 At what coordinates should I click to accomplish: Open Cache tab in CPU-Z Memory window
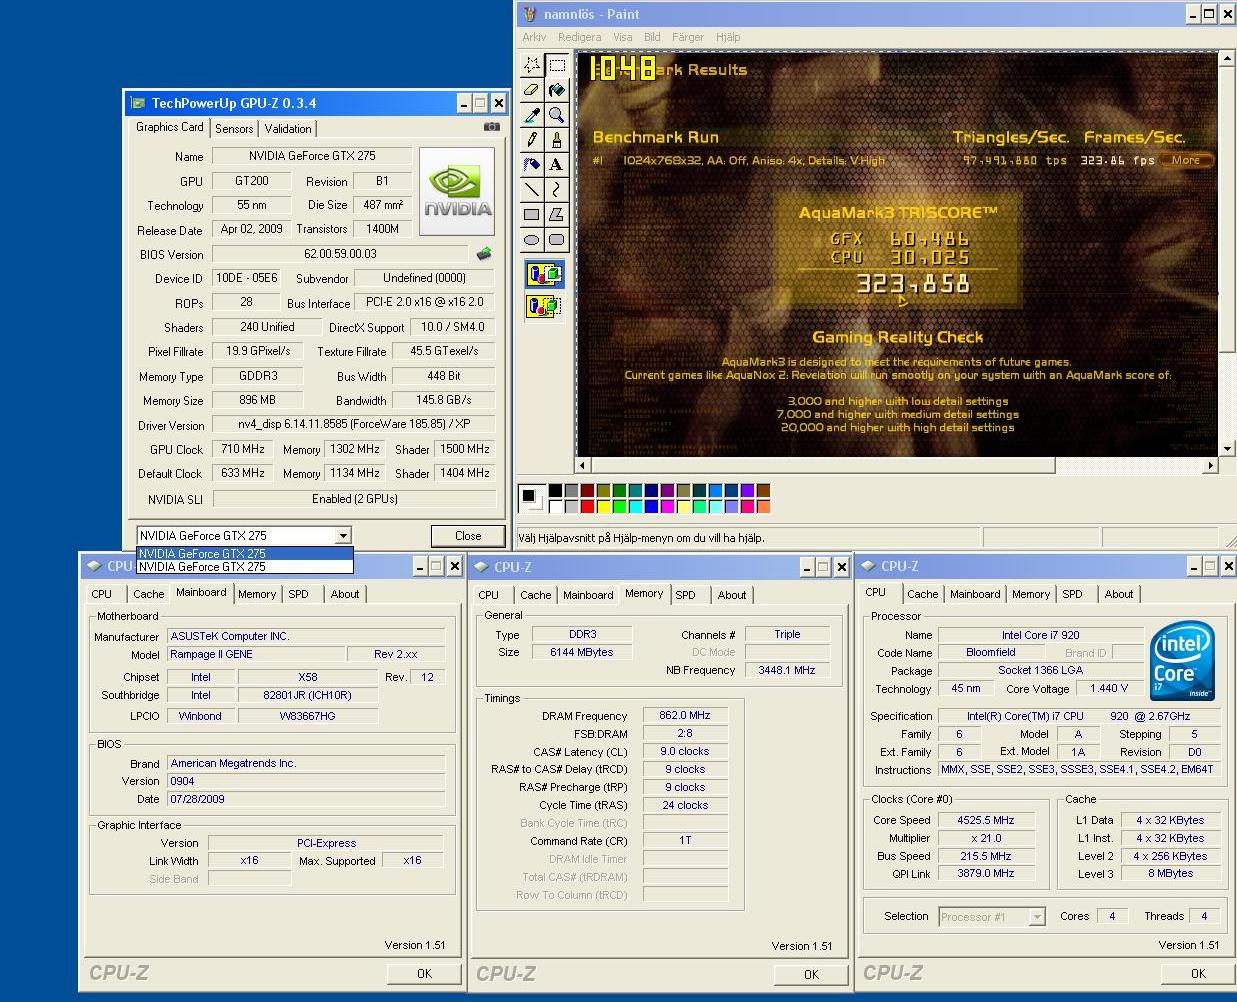(x=536, y=595)
